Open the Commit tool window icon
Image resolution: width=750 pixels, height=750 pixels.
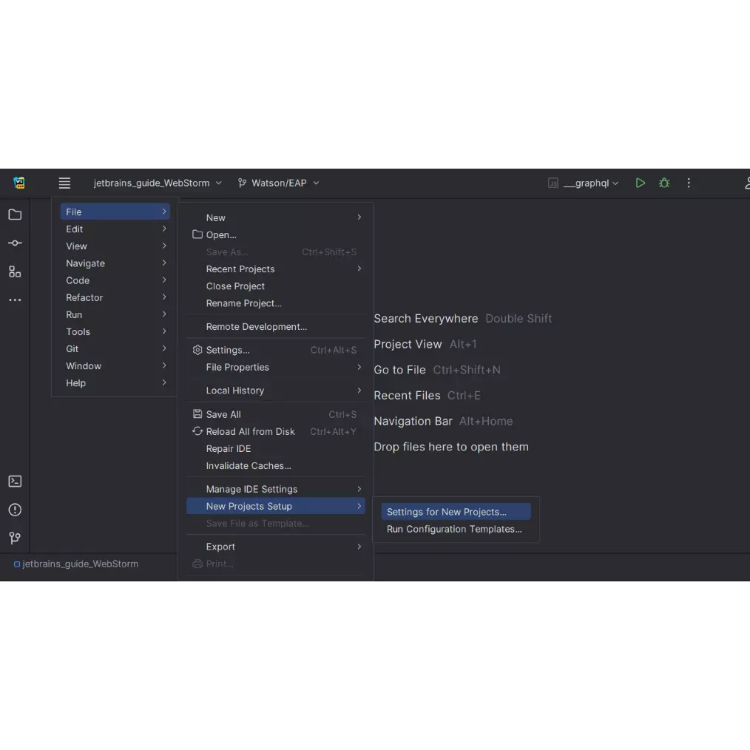coord(15,243)
